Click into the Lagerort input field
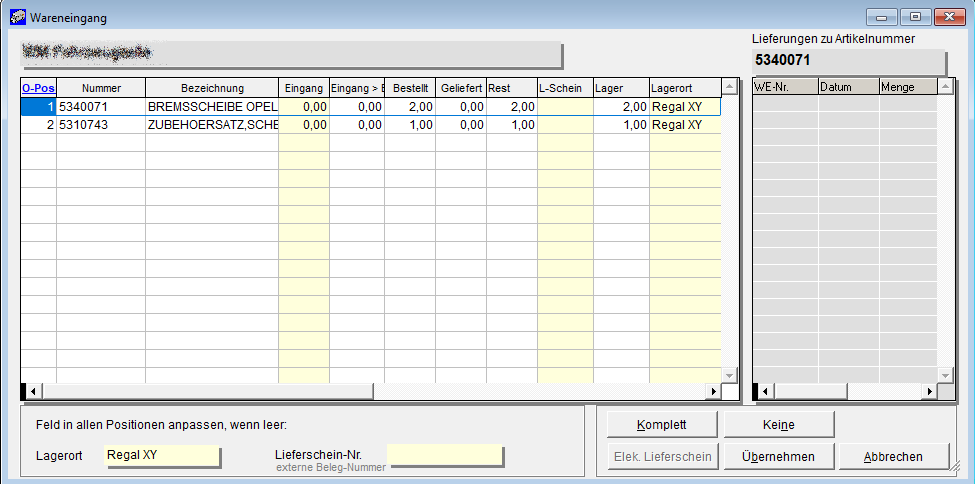The width and height of the screenshot is (975, 484). 161,456
